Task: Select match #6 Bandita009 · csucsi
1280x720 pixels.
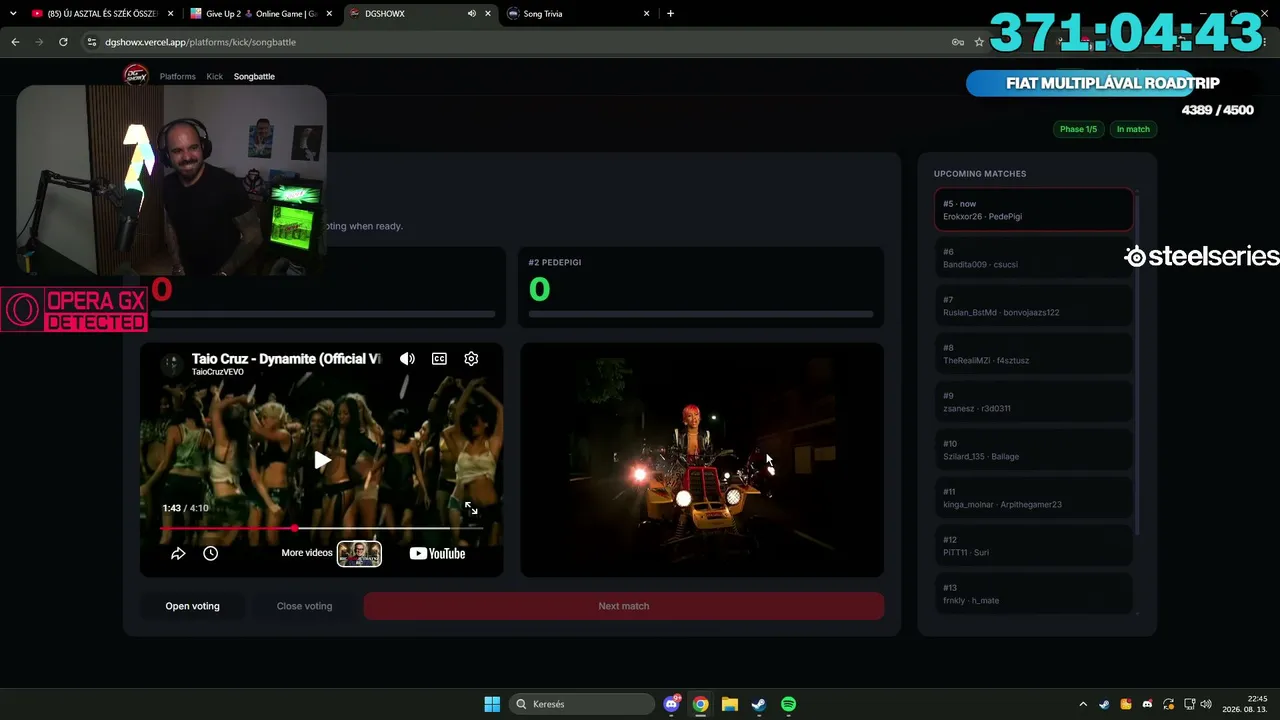Action: pos(1034,258)
